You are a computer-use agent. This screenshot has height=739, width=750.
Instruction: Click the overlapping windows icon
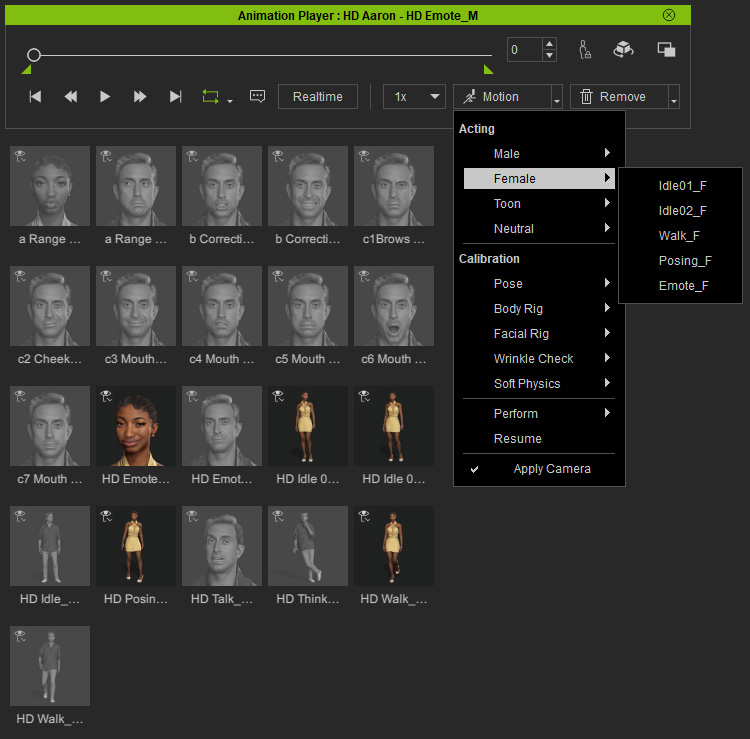[x=666, y=49]
